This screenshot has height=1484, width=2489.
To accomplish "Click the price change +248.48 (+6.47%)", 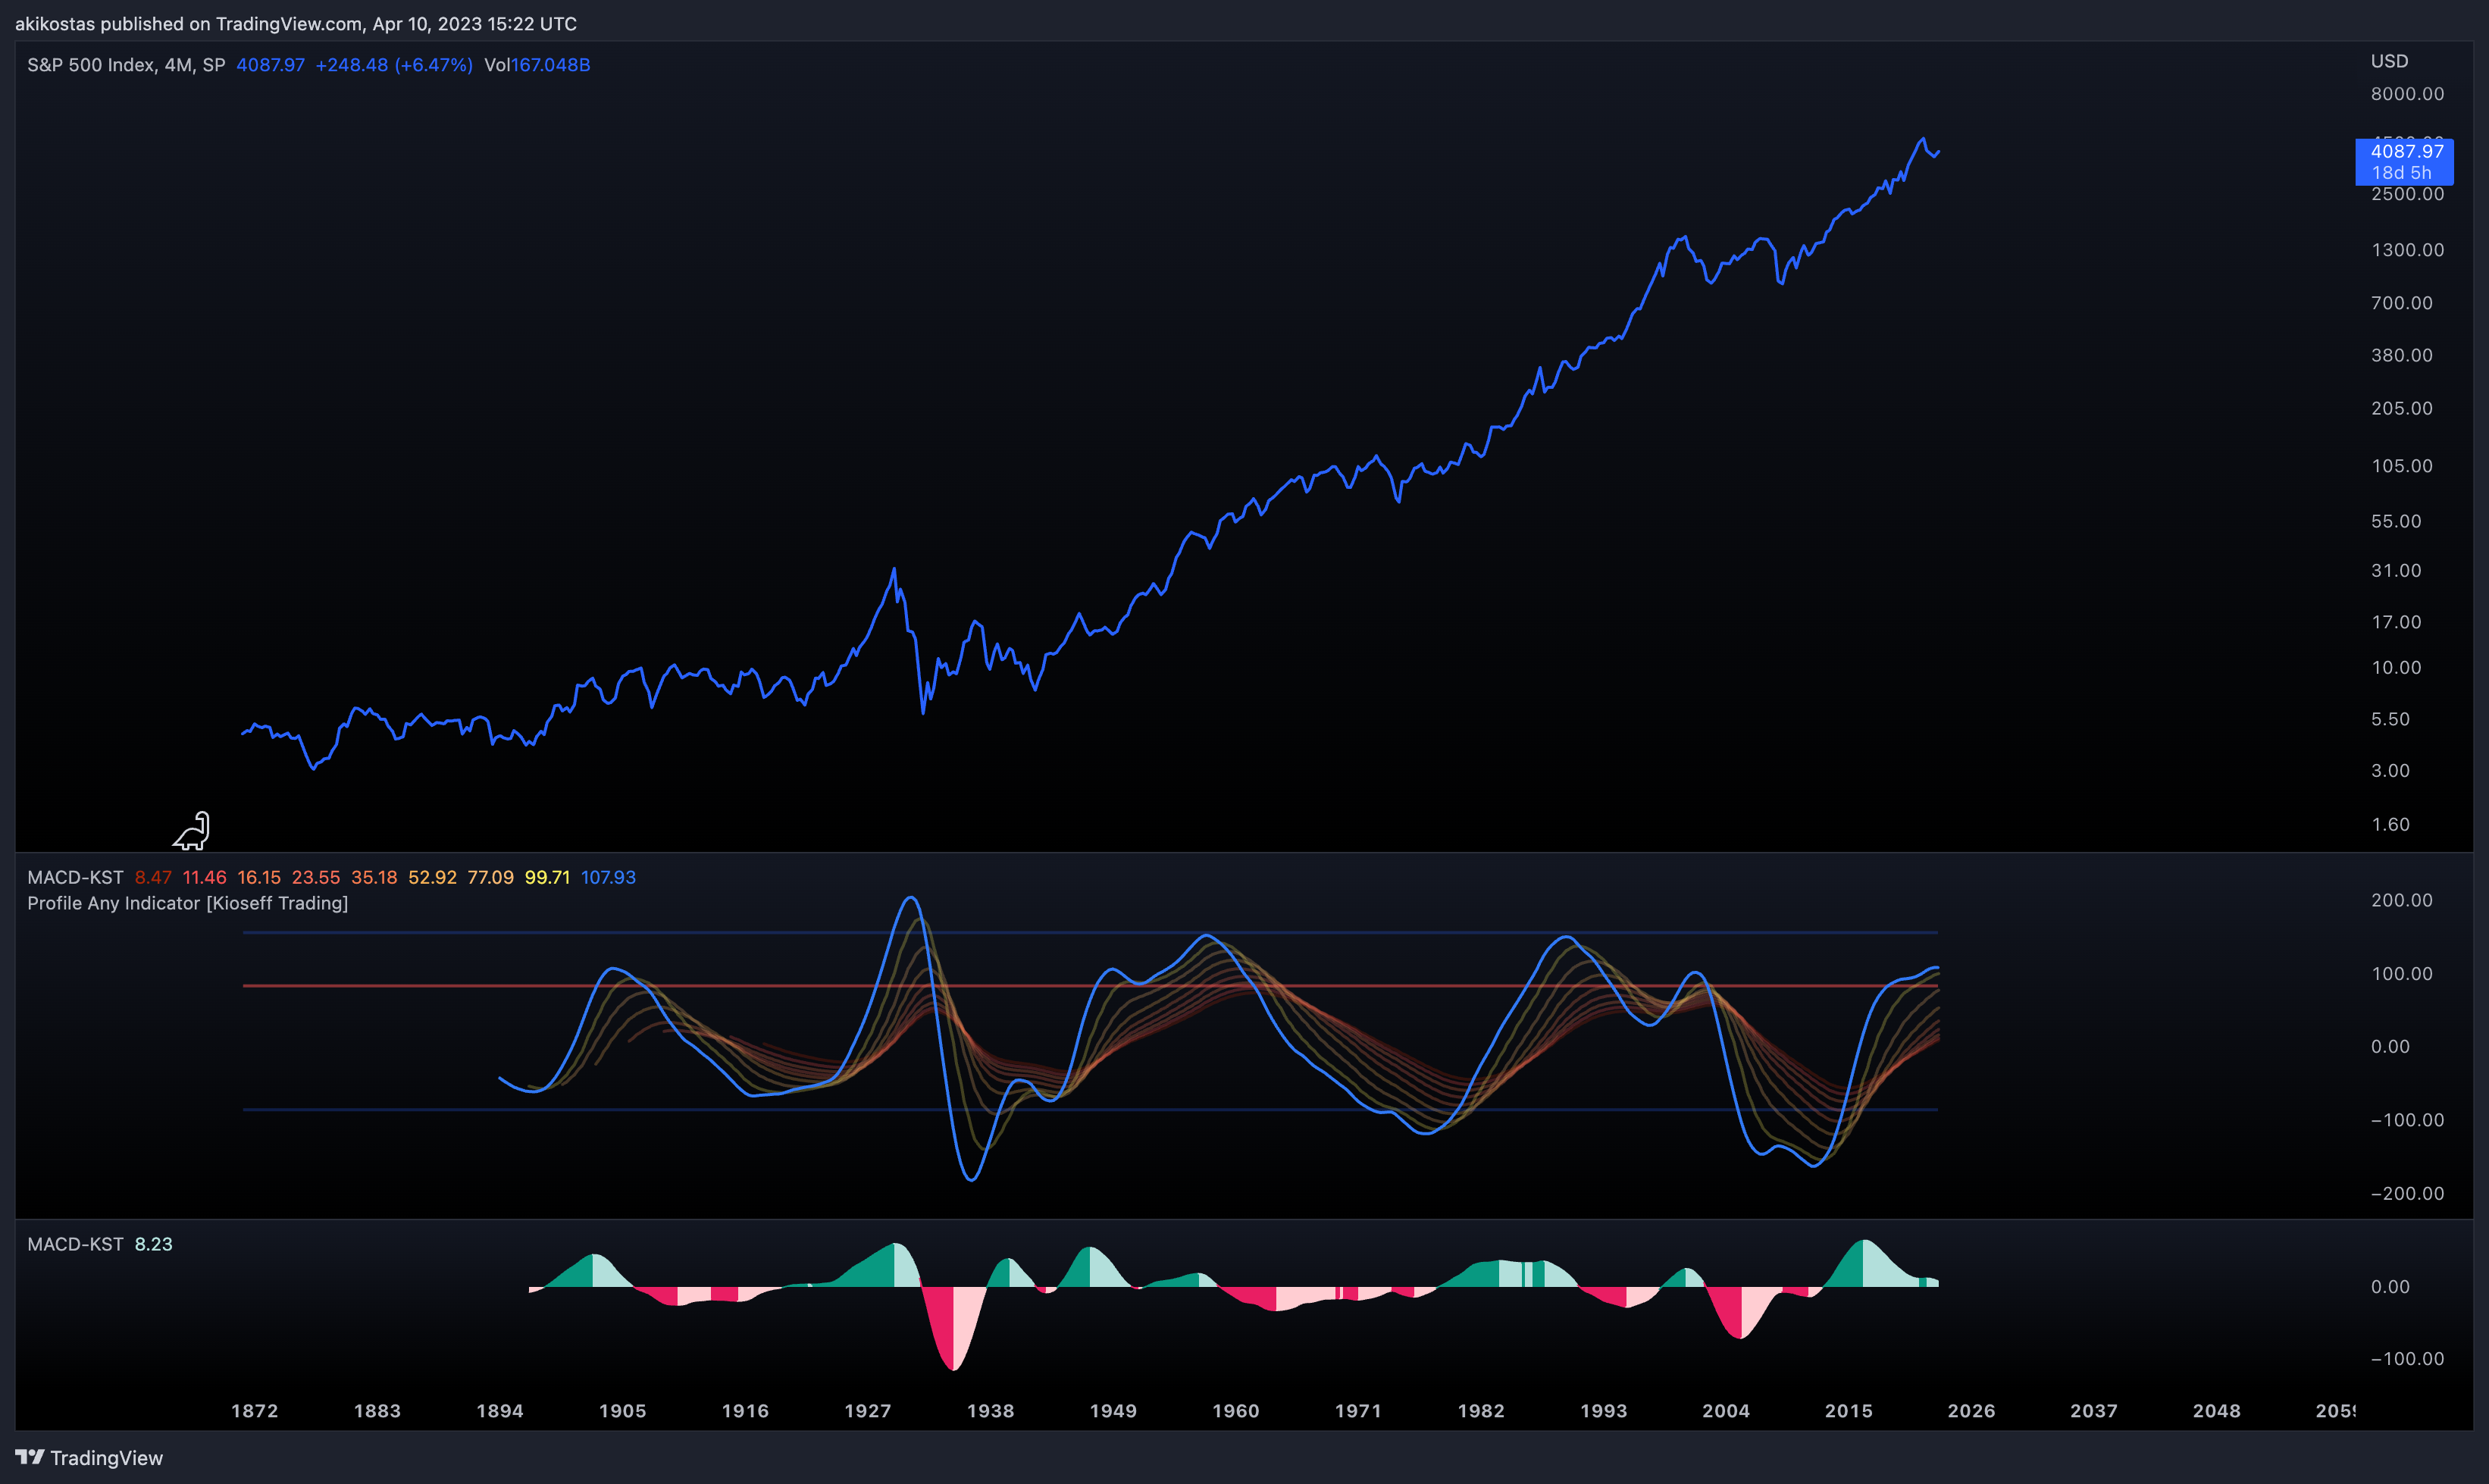I will click(394, 65).
